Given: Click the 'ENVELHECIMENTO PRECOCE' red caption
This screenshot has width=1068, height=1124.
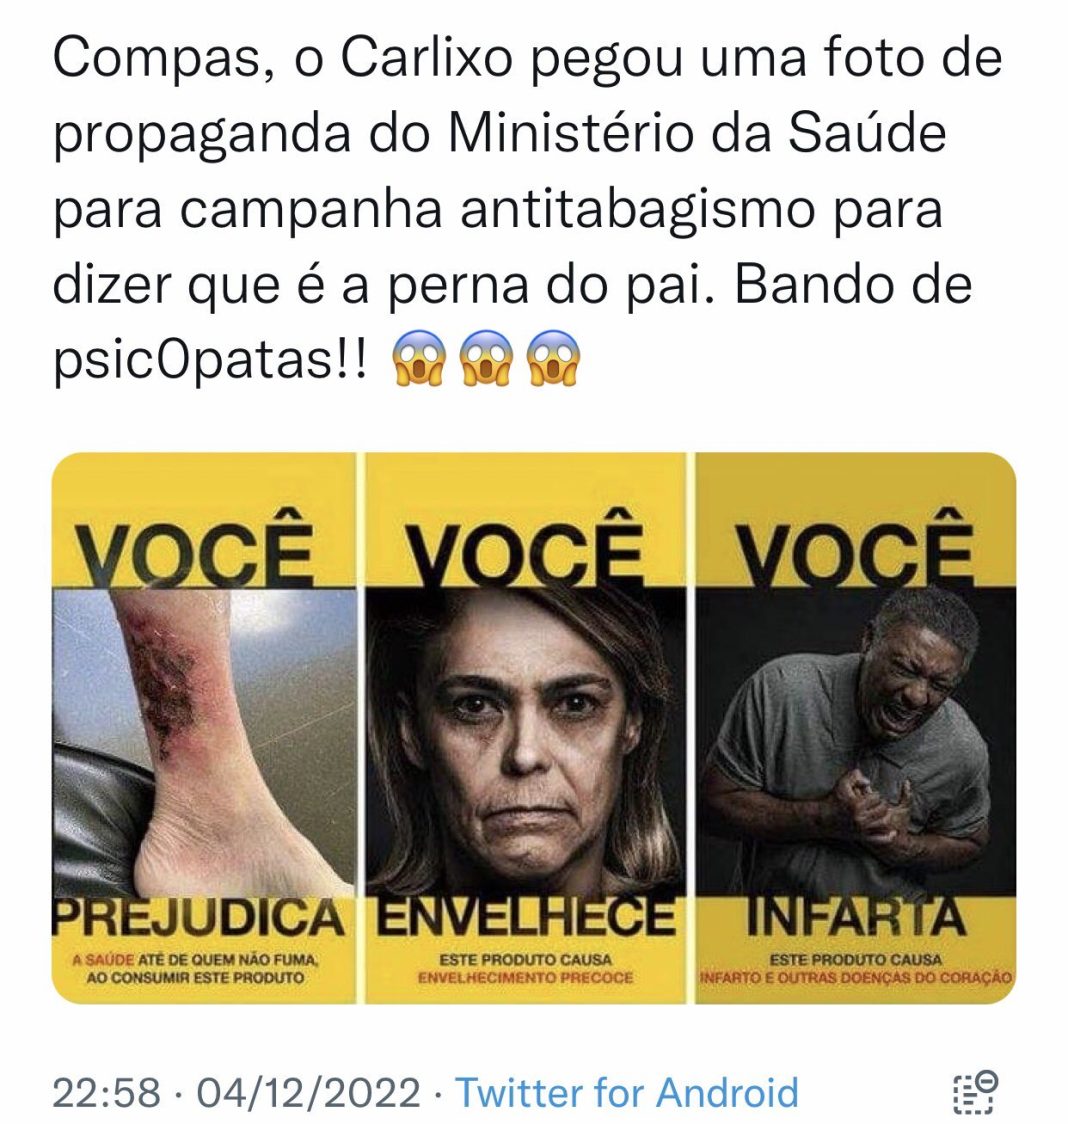Looking at the screenshot, I should 525,978.
